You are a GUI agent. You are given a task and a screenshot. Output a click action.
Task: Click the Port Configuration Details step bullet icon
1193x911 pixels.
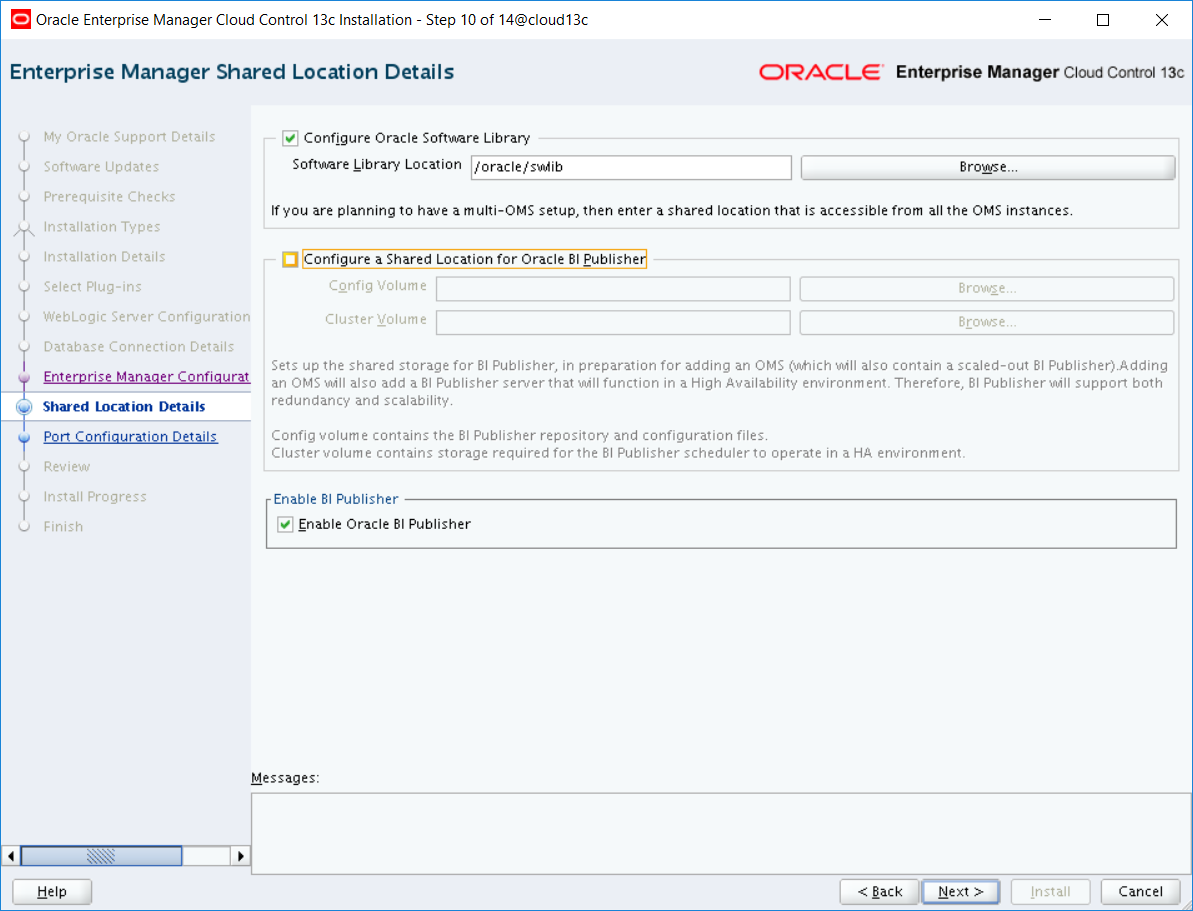pos(24,437)
